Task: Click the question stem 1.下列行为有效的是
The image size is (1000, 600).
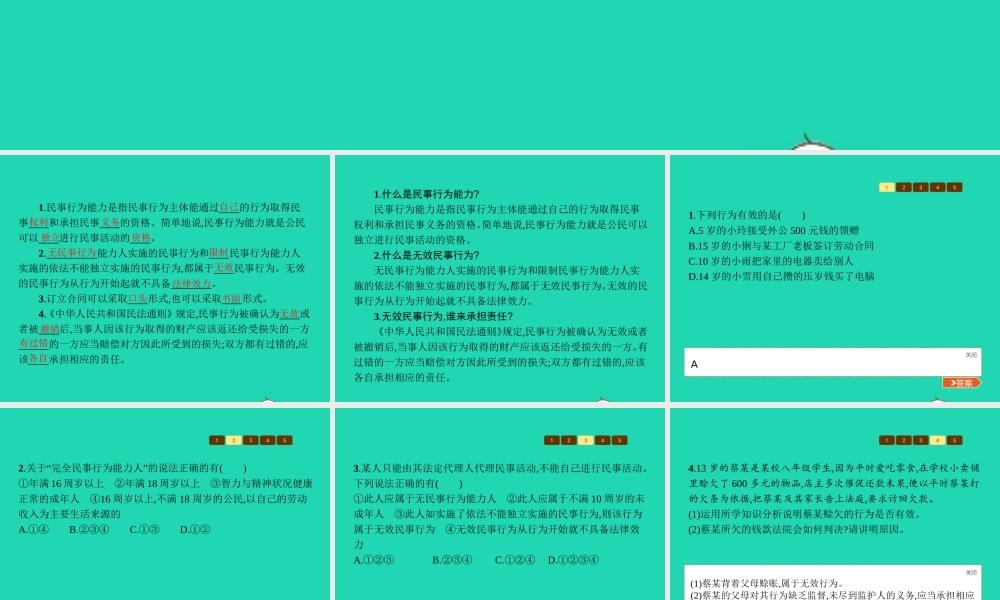Action: (747, 216)
